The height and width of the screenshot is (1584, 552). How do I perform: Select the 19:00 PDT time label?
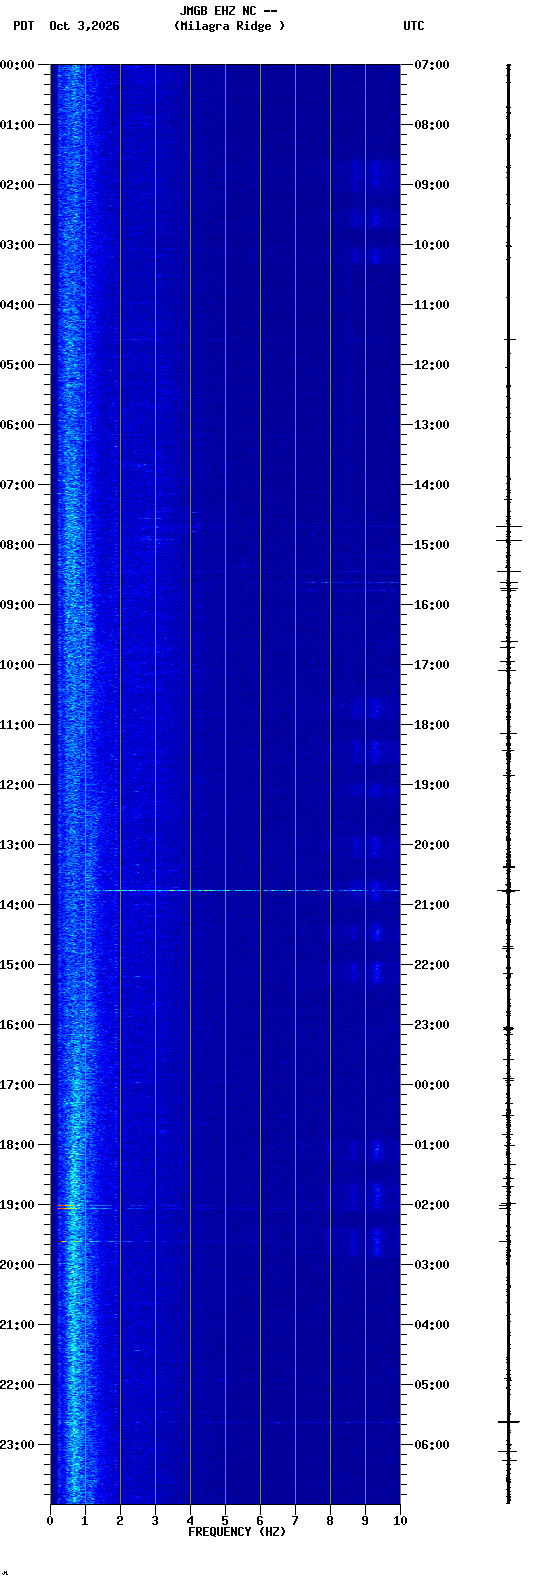[x=18, y=1205]
